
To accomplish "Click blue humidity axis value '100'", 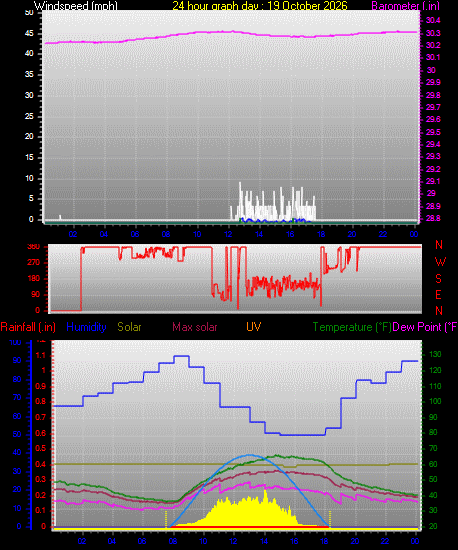I will coord(15,342).
